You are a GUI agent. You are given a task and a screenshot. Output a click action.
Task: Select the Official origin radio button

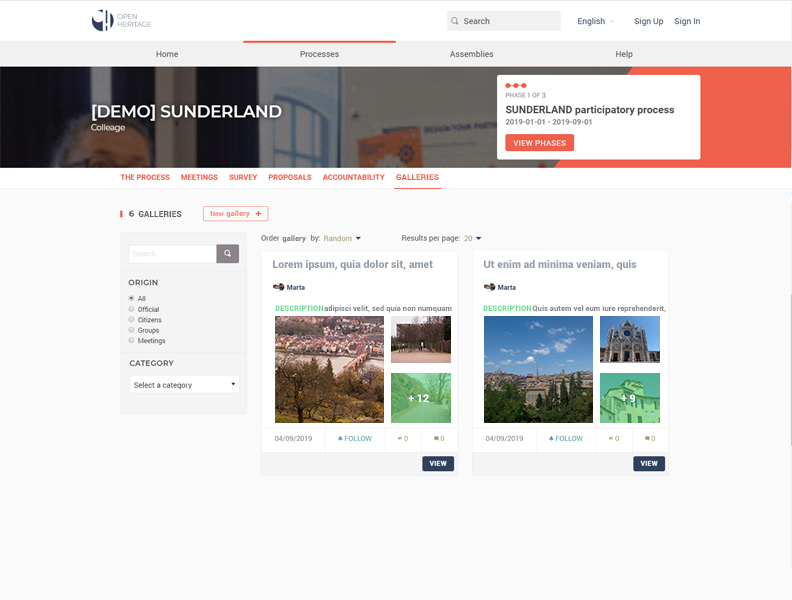131,309
